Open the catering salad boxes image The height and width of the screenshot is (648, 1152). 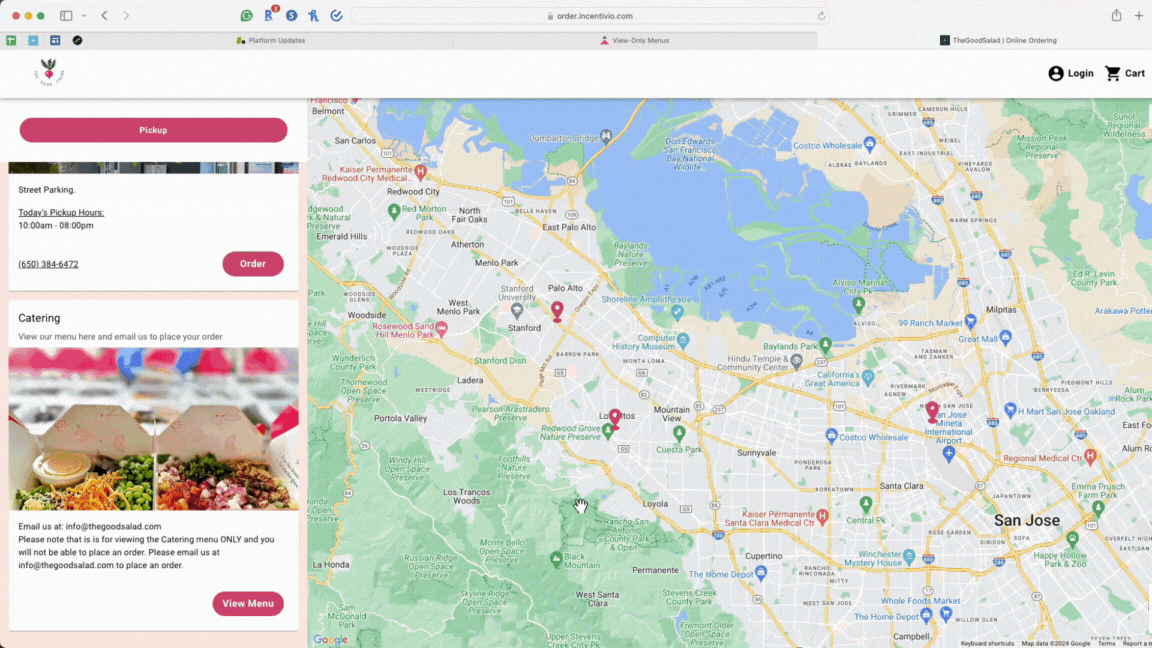pyautogui.click(x=154, y=429)
